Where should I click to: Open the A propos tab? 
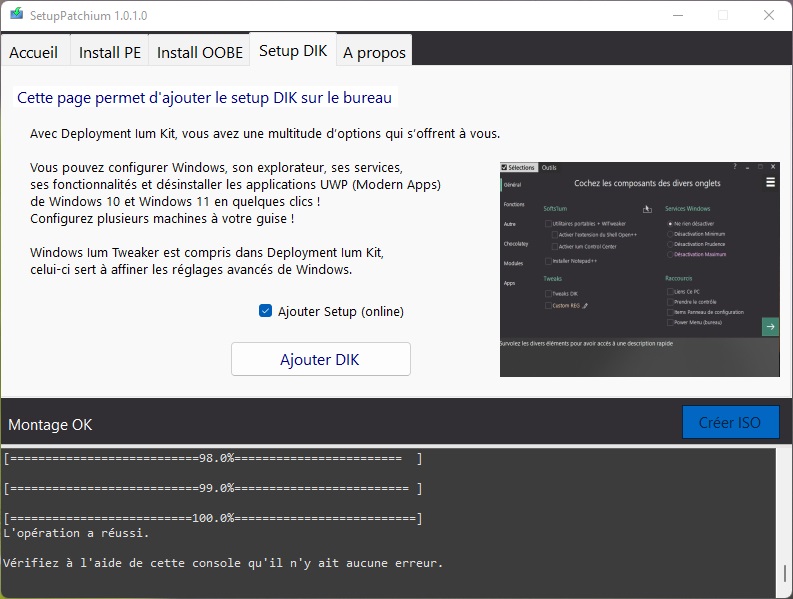click(x=372, y=52)
